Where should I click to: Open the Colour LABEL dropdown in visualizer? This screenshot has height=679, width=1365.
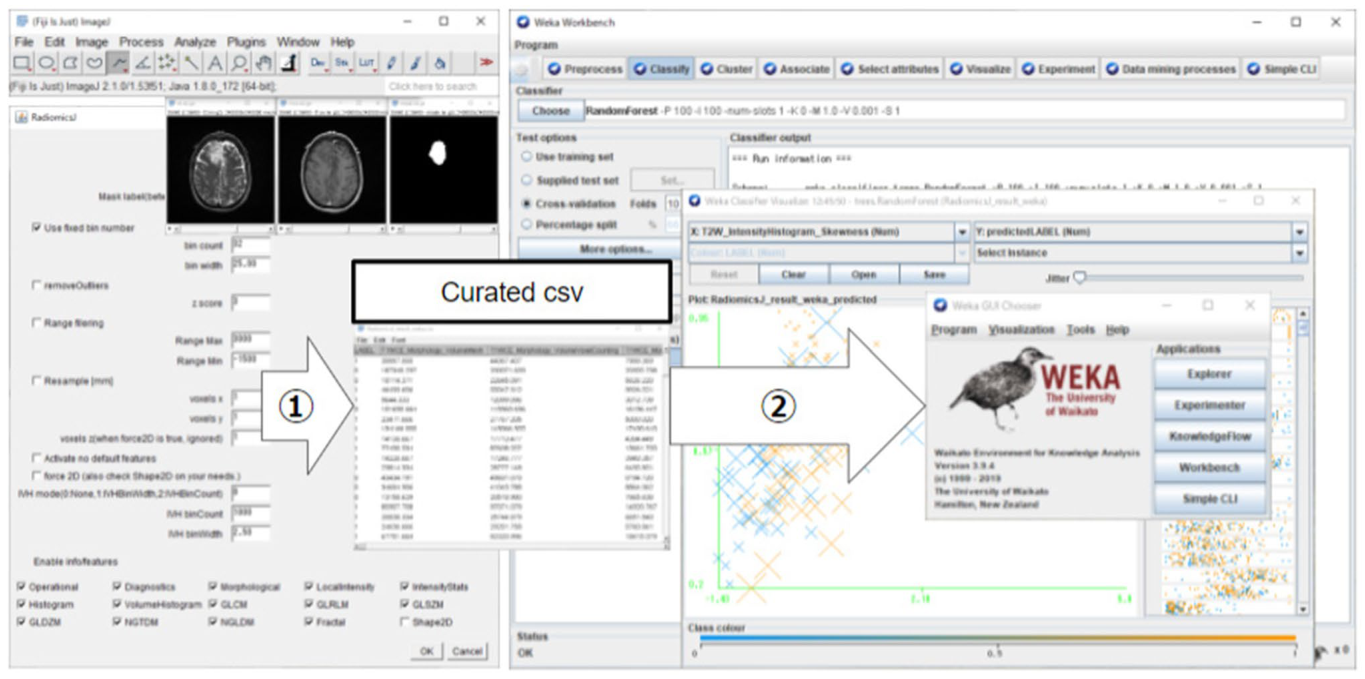(x=829, y=253)
